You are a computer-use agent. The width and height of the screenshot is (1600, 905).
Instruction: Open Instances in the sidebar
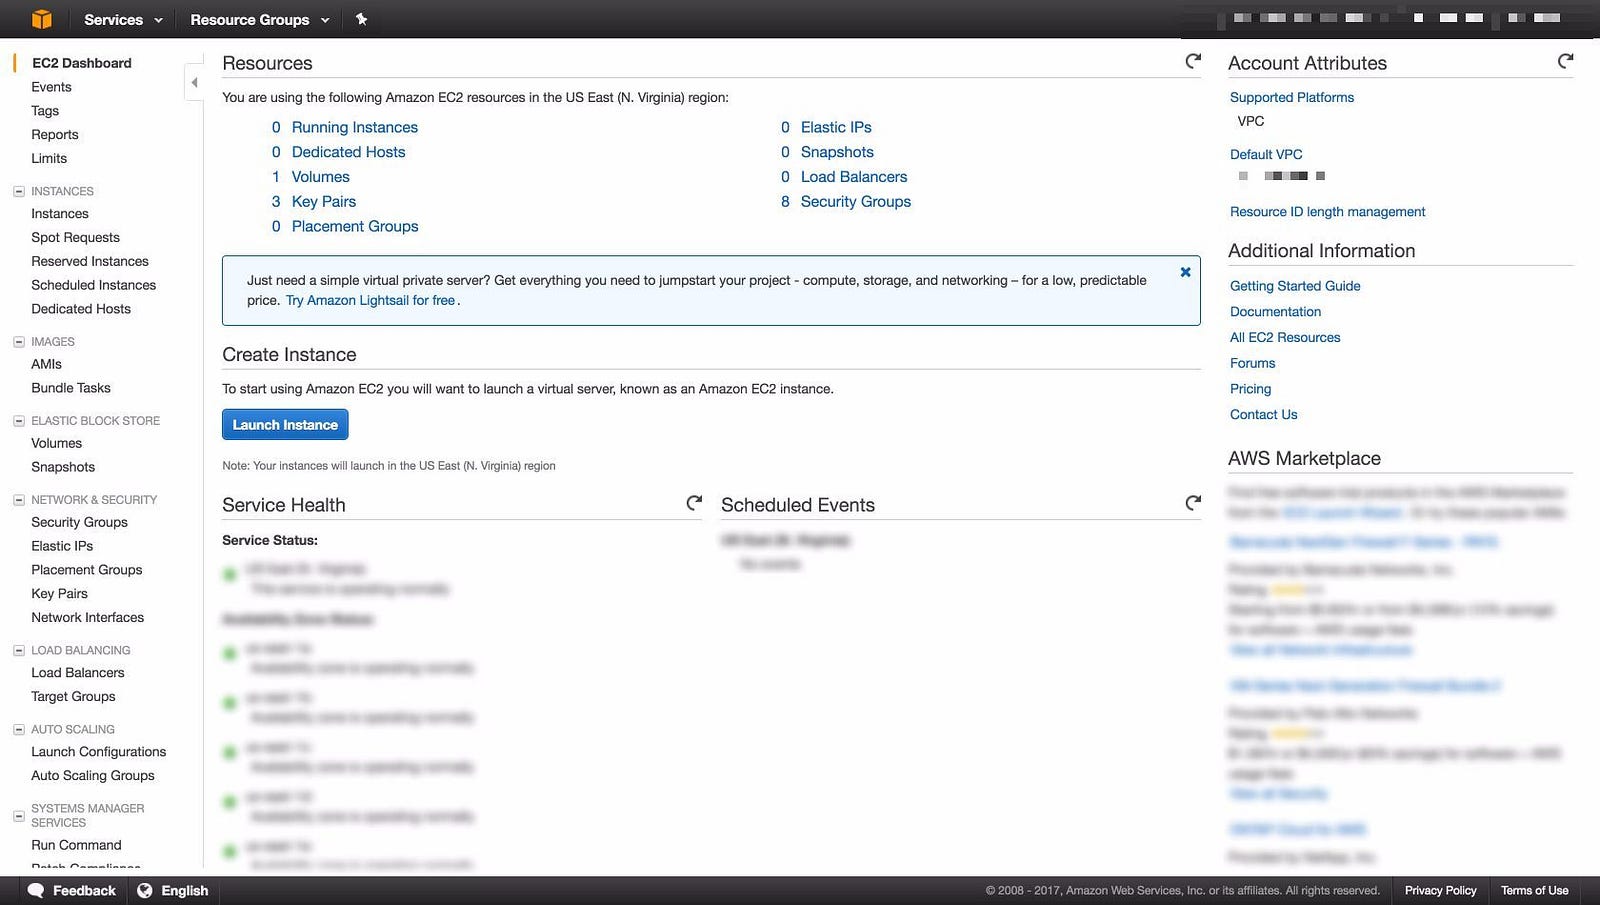60,214
